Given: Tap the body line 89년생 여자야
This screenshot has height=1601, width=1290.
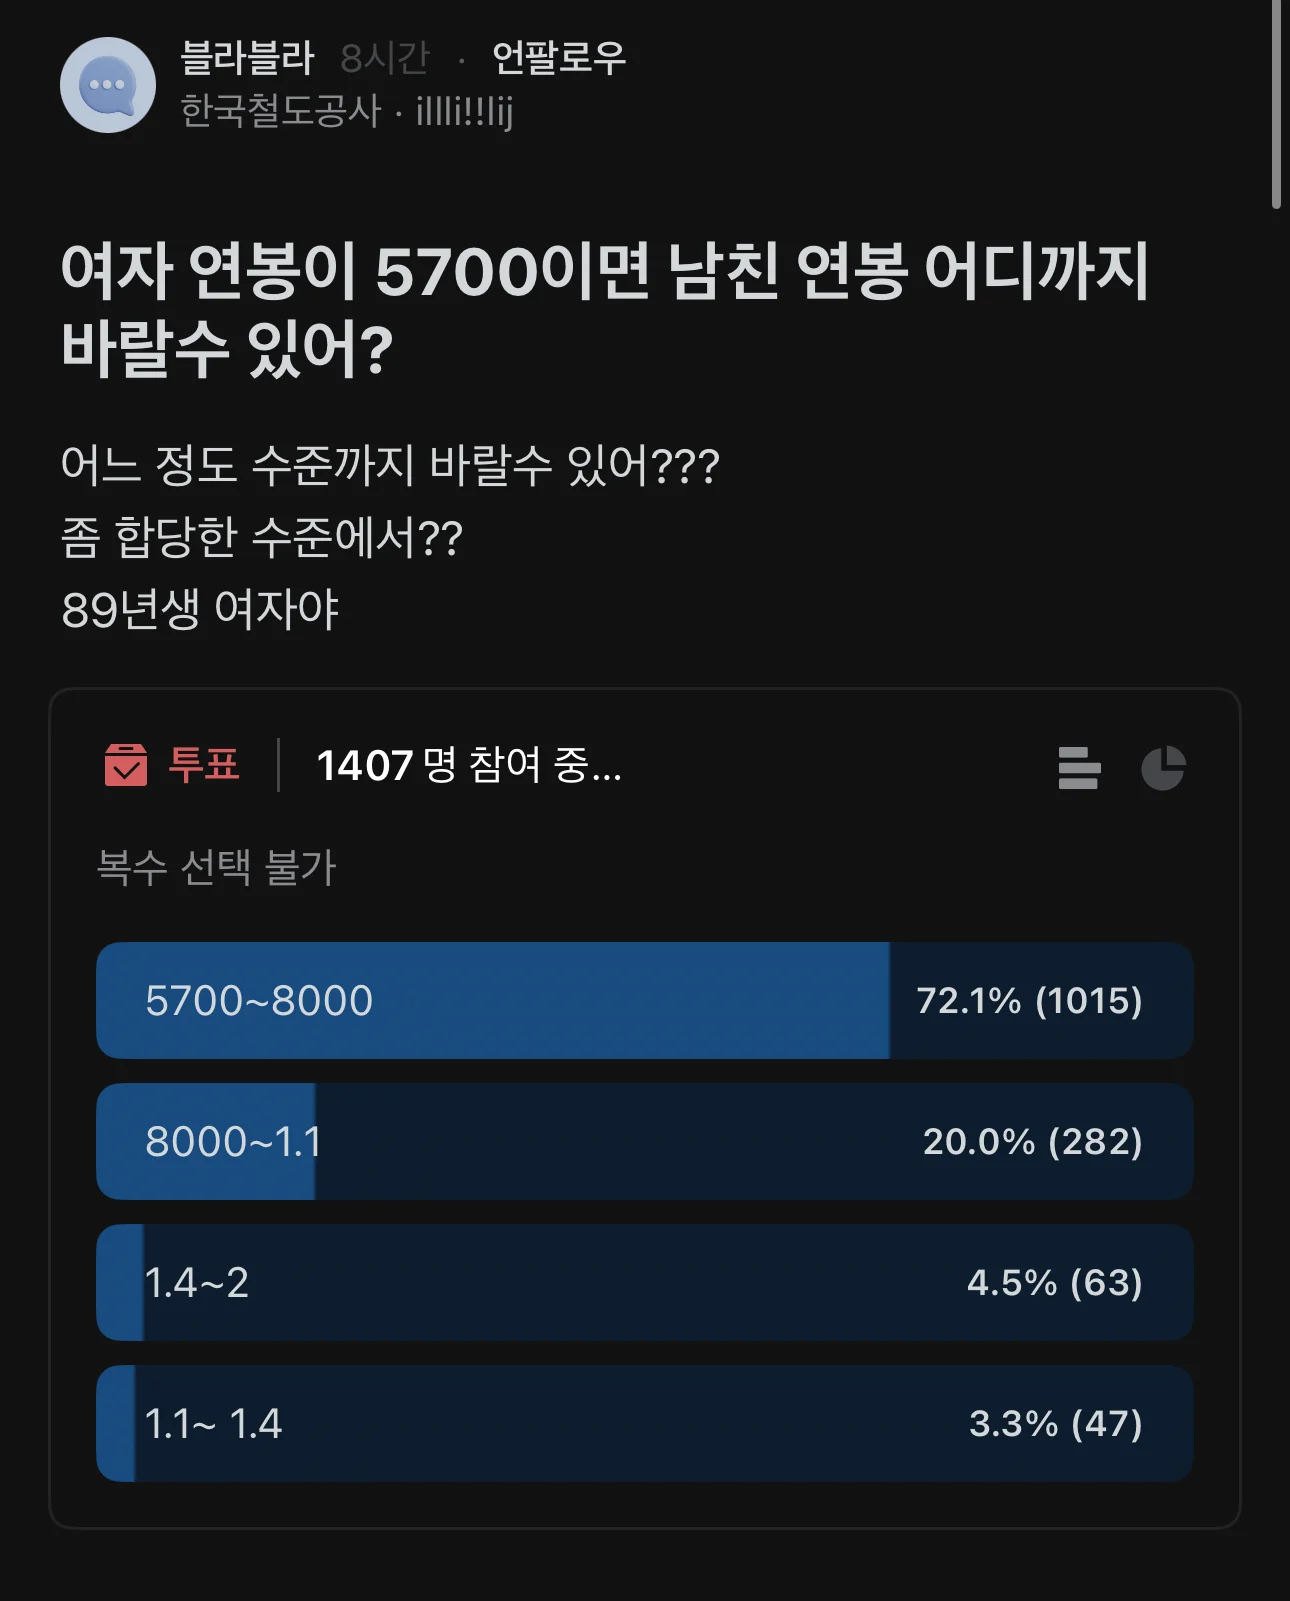Looking at the screenshot, I should click(200, 610).
